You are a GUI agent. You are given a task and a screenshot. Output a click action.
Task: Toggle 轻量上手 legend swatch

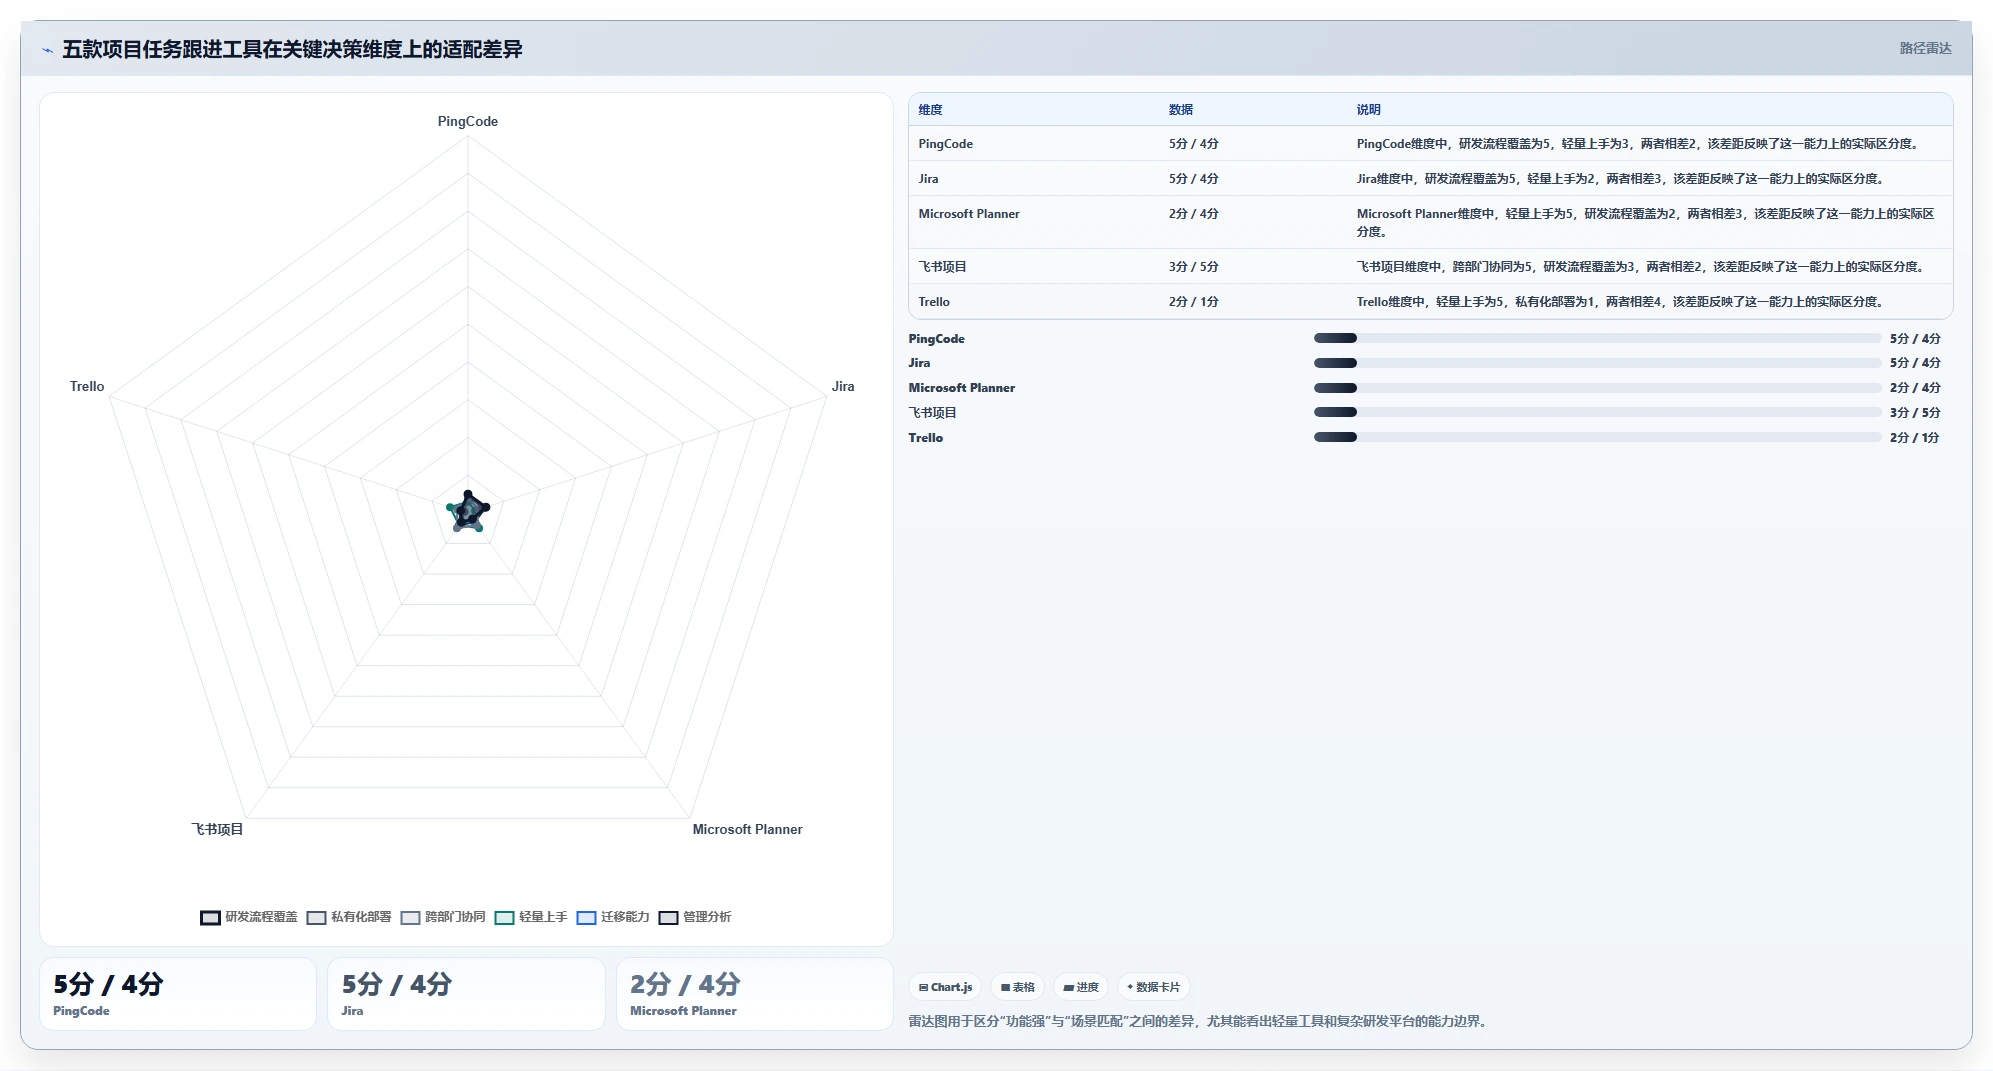tap(504, 917)
